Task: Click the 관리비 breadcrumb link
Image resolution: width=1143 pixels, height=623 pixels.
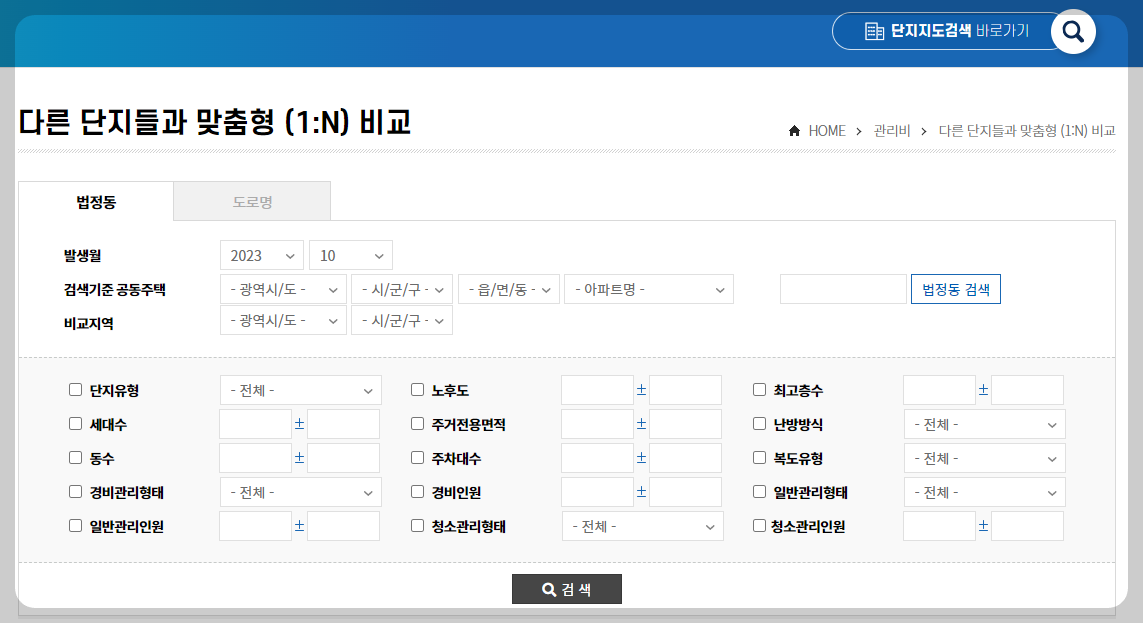Action: [x=890, y=130]
